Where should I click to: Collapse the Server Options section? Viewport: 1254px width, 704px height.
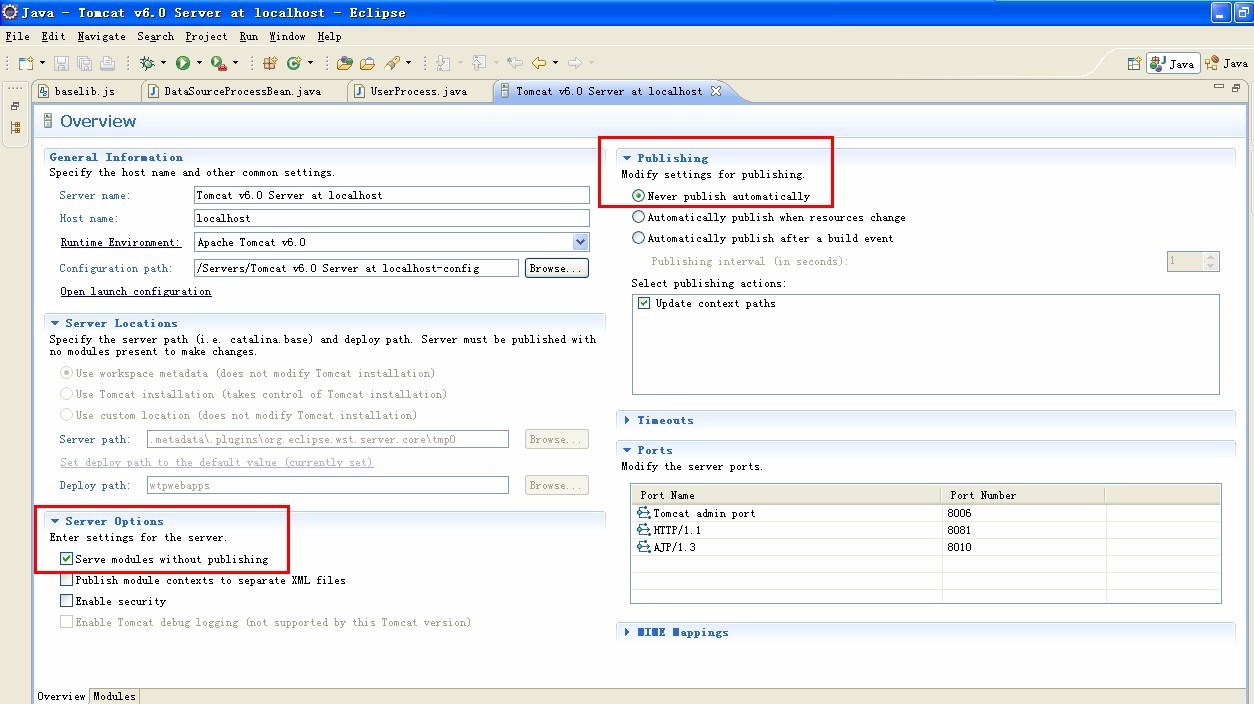55,521
